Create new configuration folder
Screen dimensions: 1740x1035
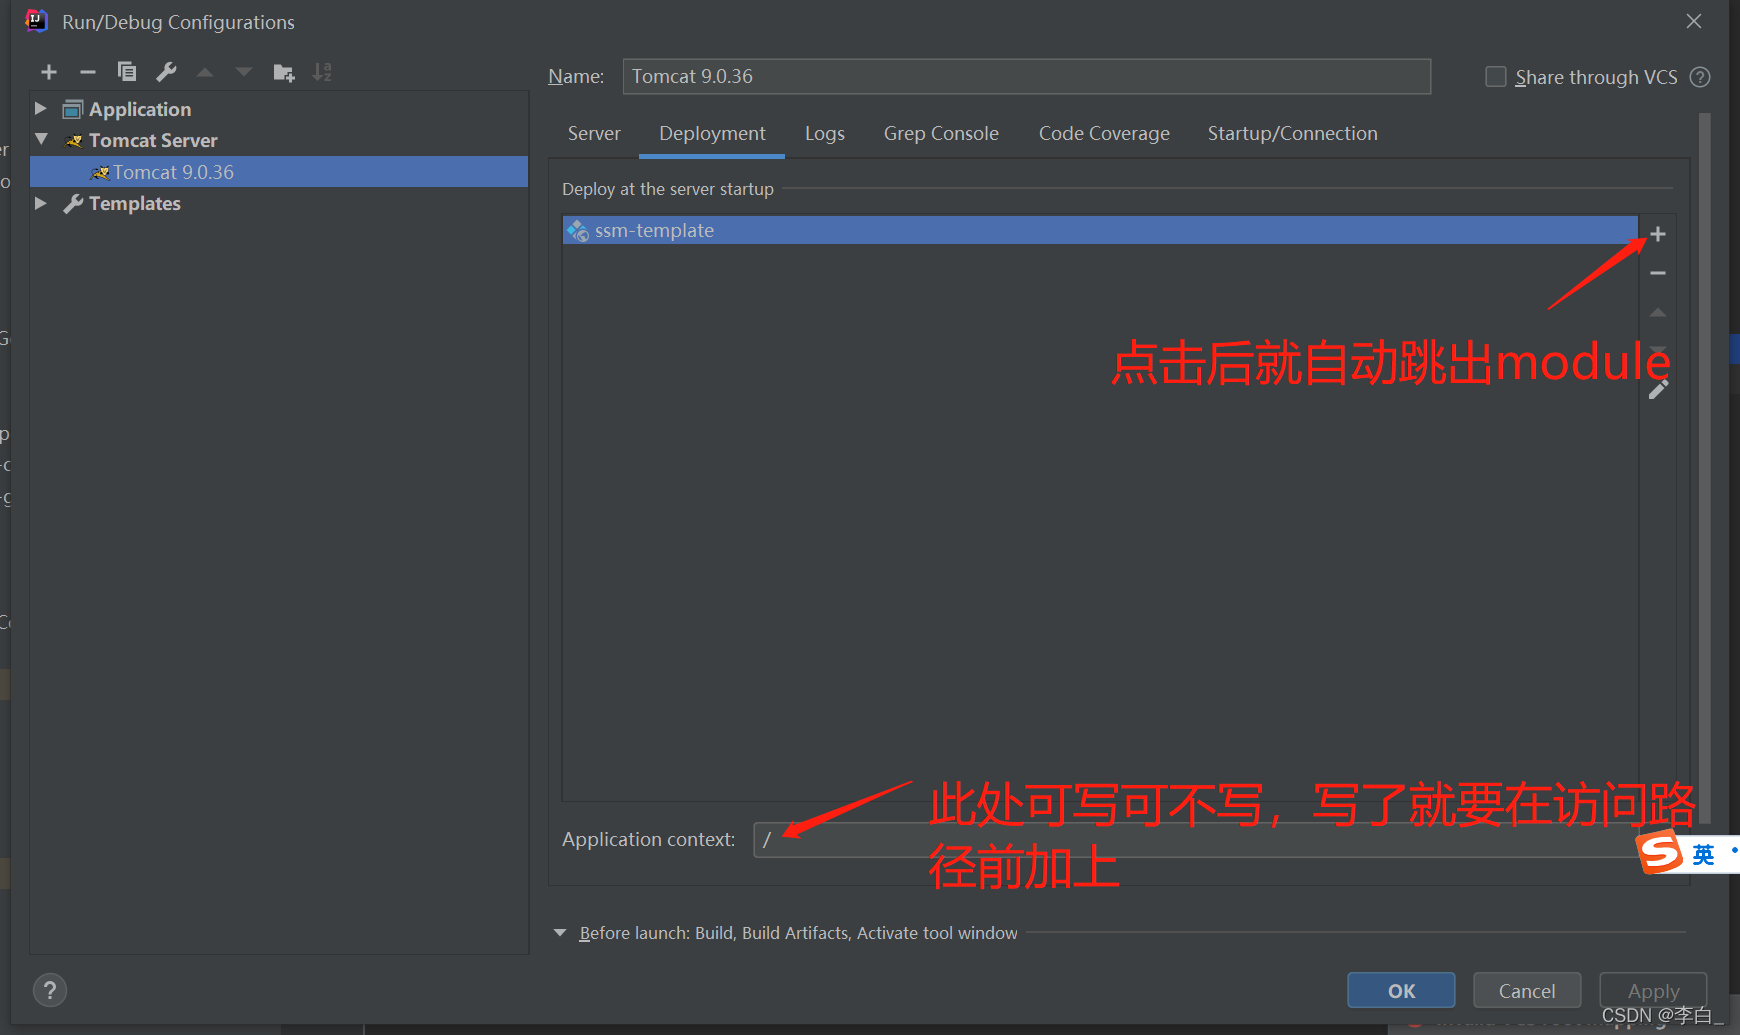coord(284,72)
